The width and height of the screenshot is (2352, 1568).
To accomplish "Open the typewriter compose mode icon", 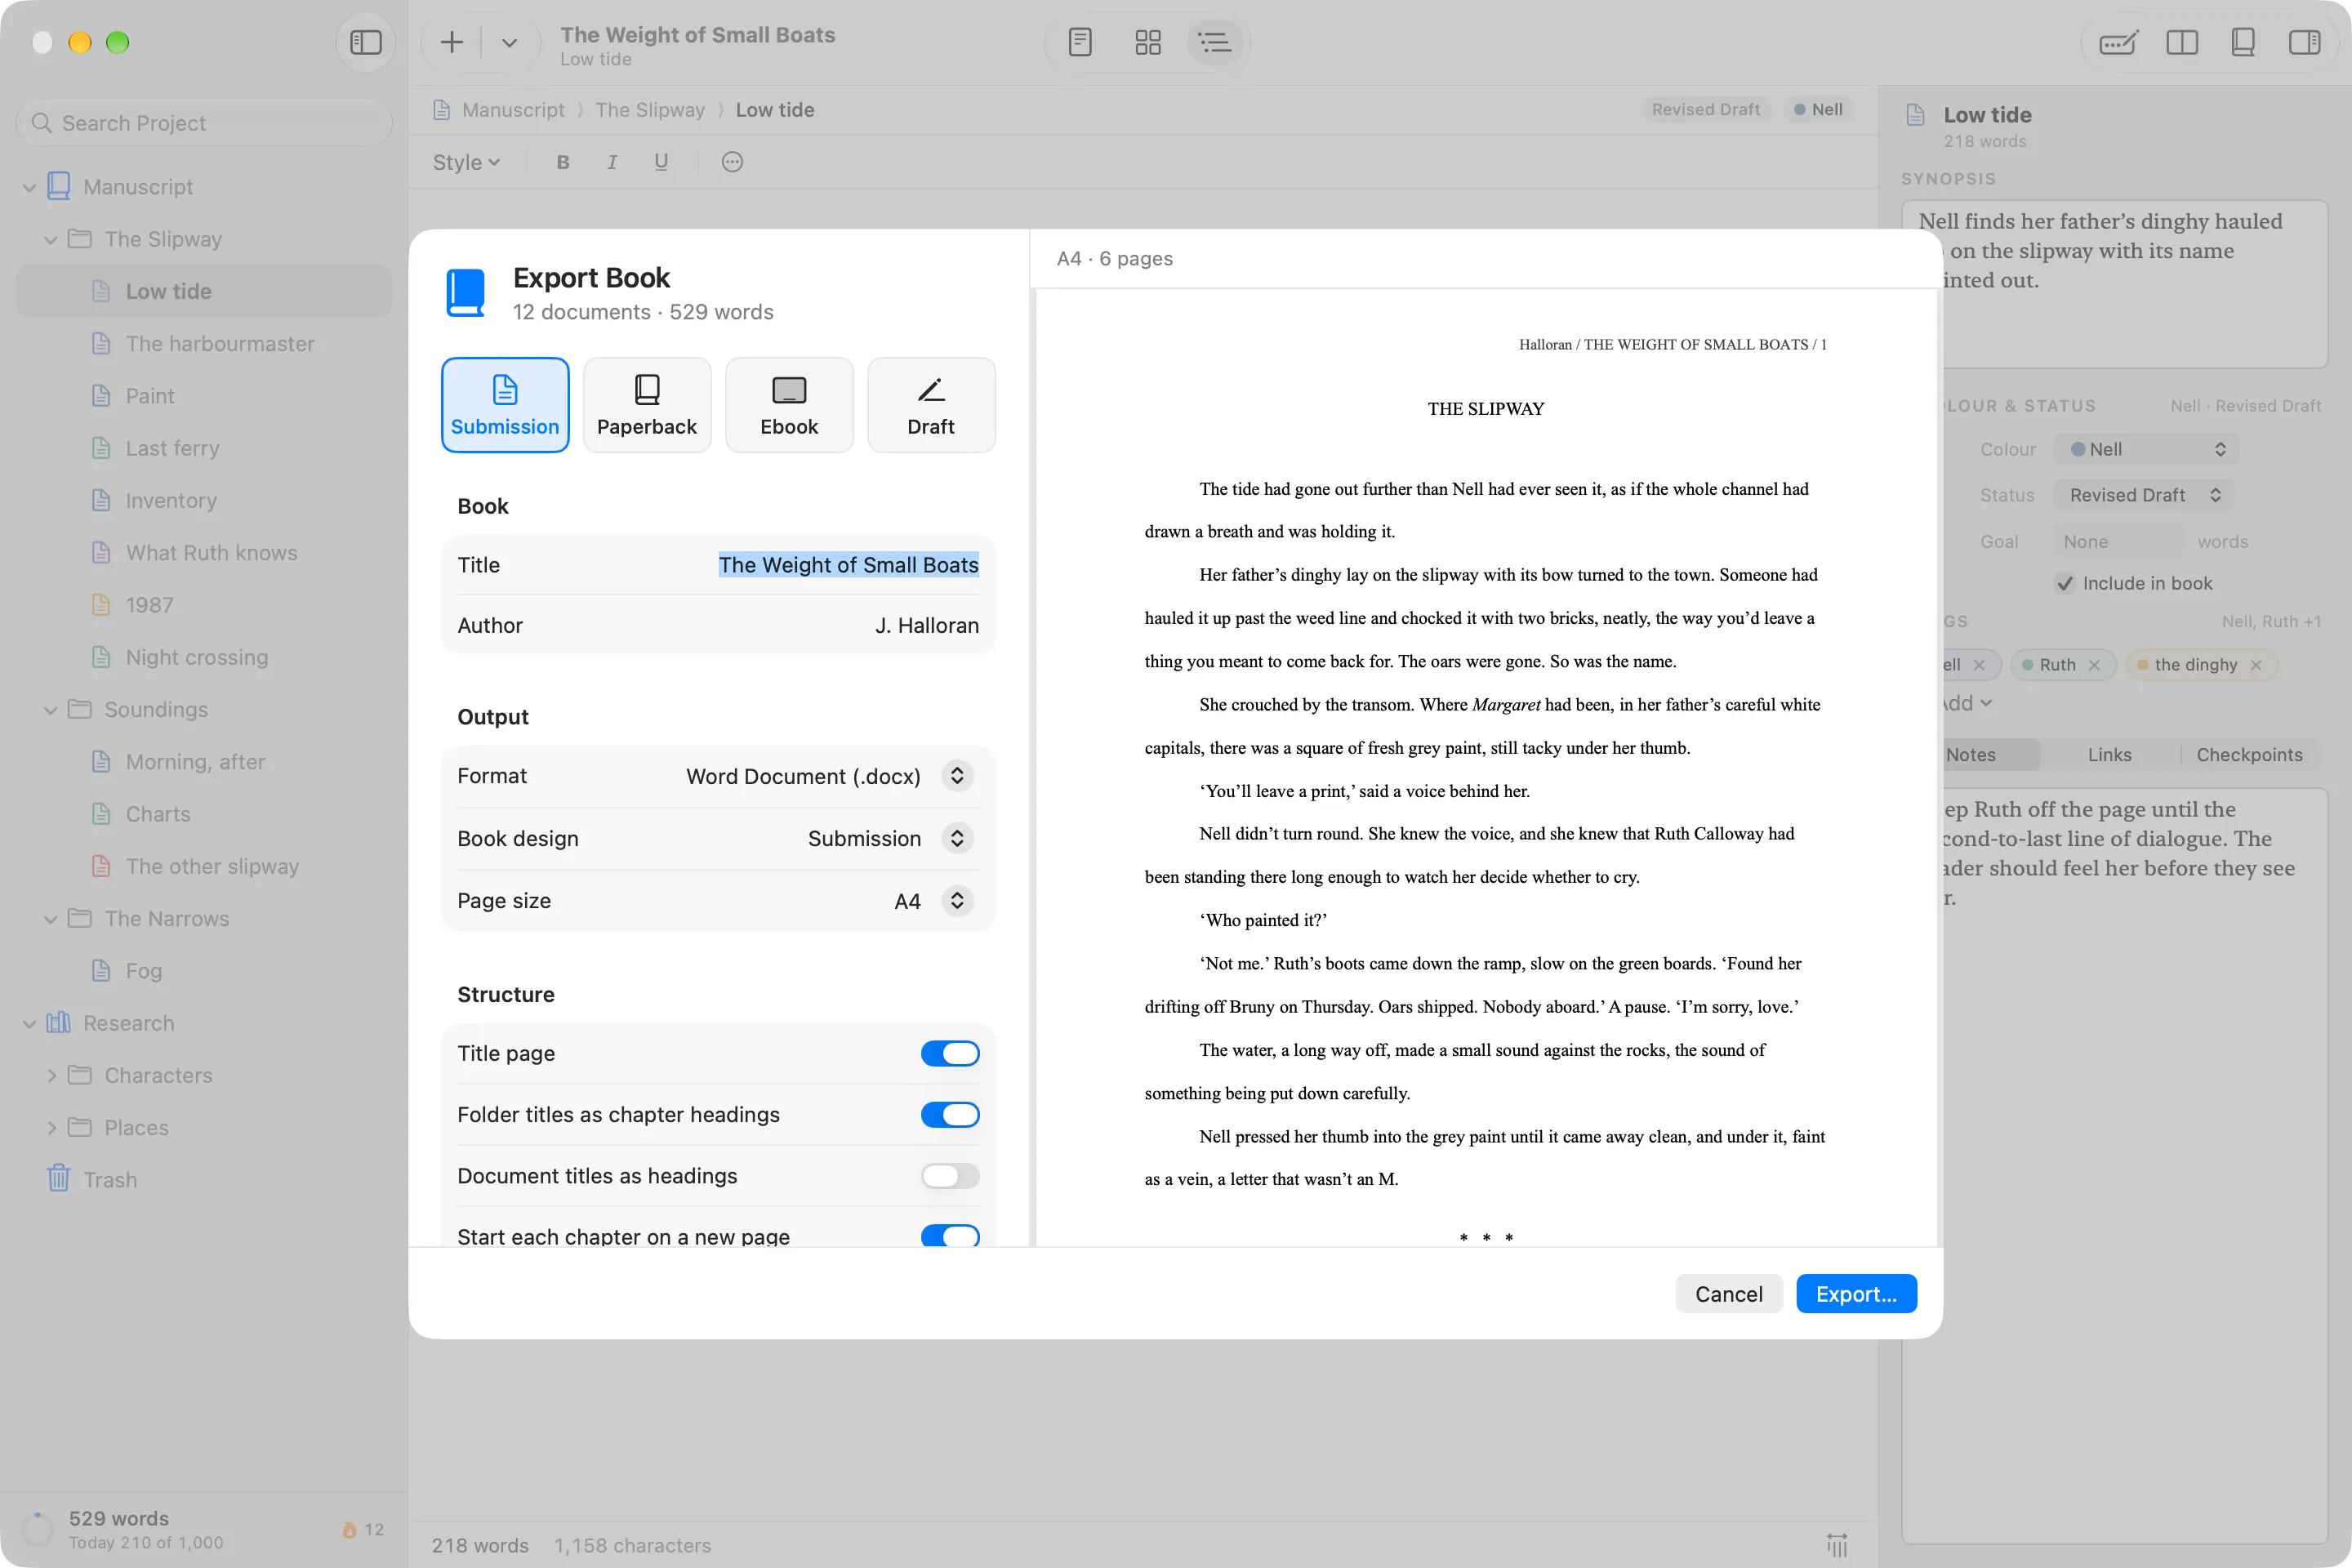I will click(x=2118, y=42).
